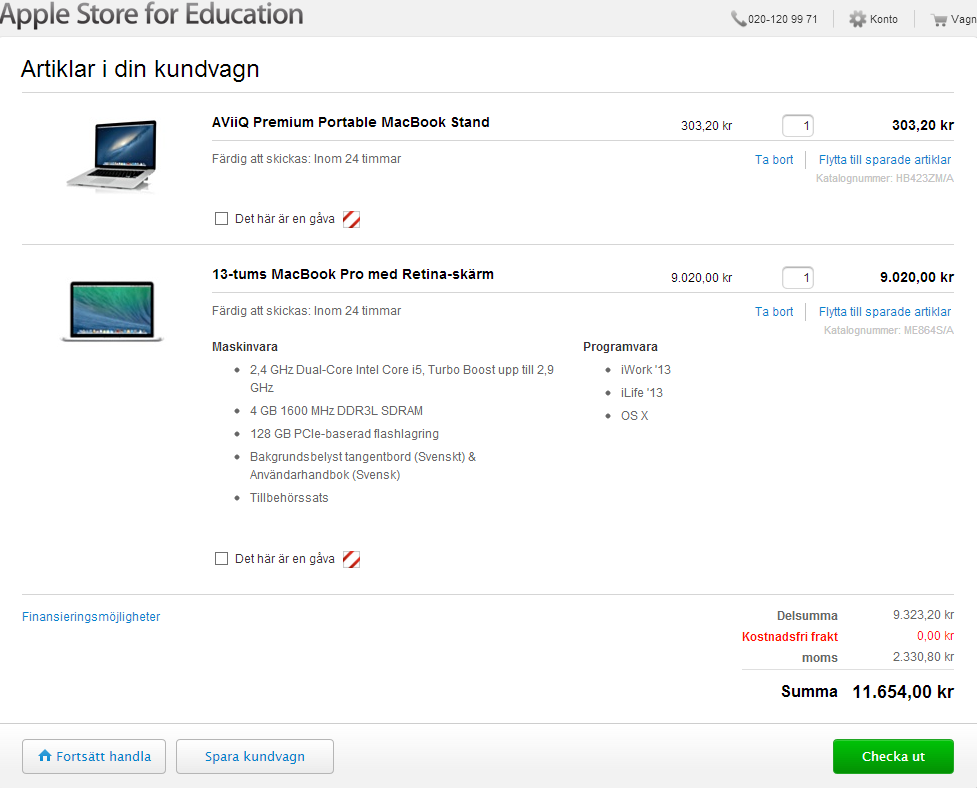Click quantity field for AViiQ stand
This screenshot has width=977, height=788.
[798, 126]
